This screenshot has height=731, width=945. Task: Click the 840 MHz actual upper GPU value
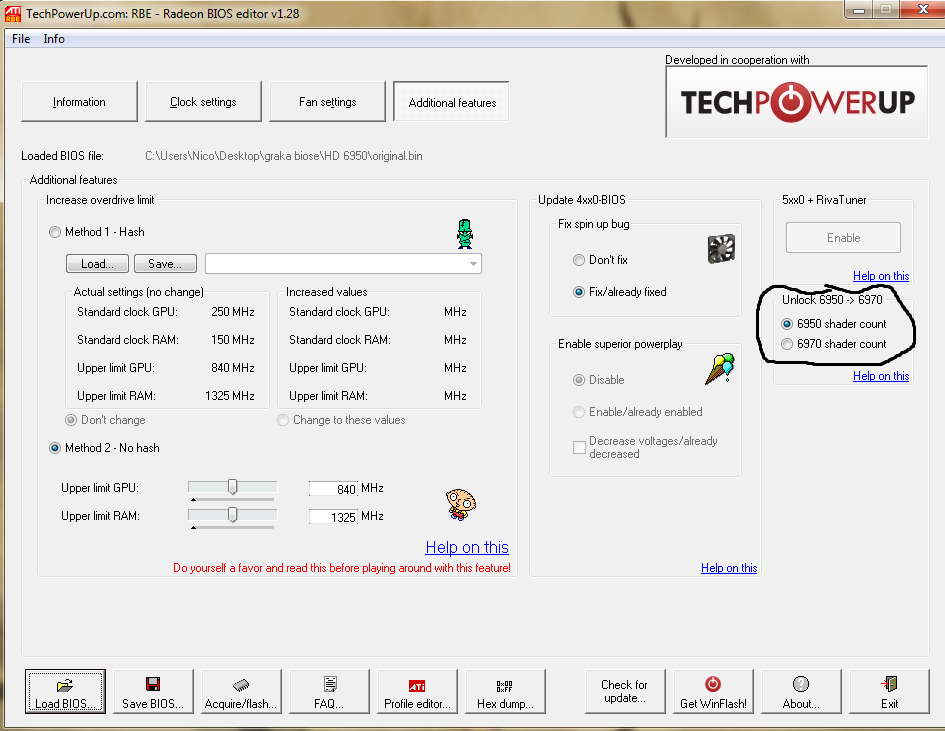233,368
